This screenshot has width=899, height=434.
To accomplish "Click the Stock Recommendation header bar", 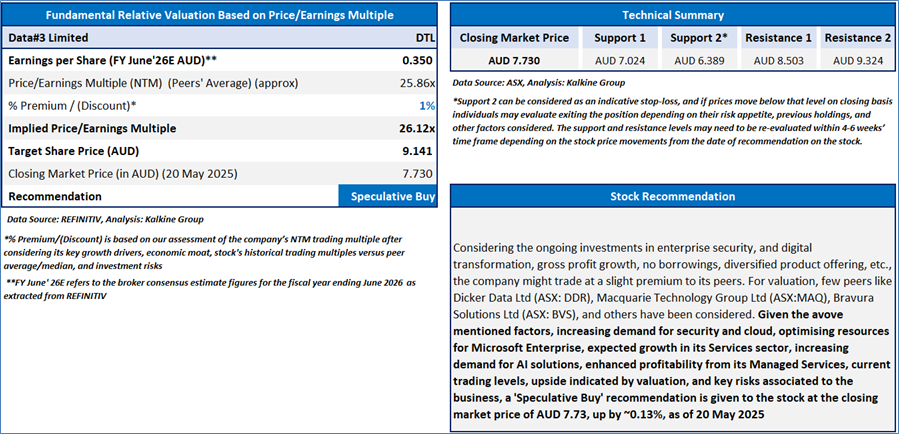I will pyautogui.click(x=673, y=196).
